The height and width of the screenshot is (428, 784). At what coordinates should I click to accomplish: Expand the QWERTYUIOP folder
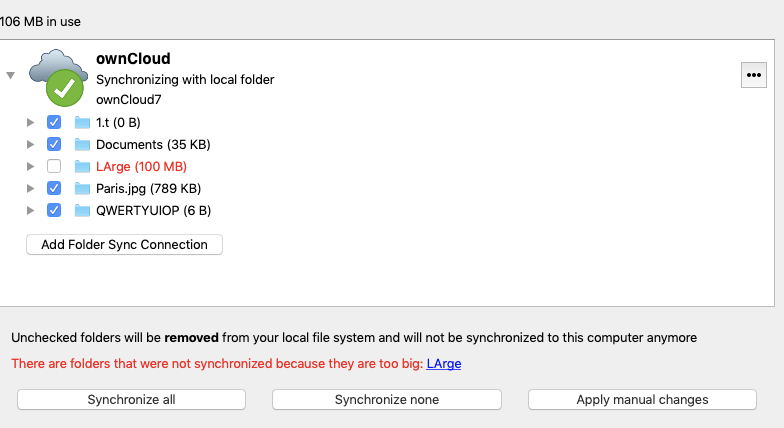[x=30, y=210]
